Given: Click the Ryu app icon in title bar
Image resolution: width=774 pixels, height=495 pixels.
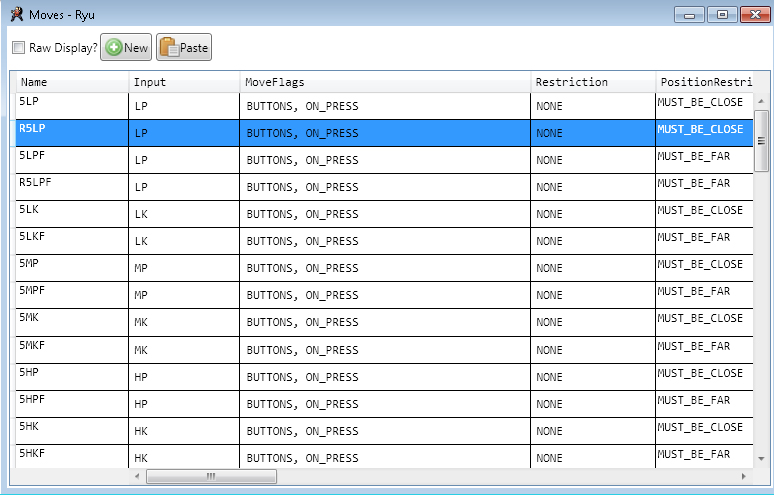Looking at the screenshot, I should [17, 14].
